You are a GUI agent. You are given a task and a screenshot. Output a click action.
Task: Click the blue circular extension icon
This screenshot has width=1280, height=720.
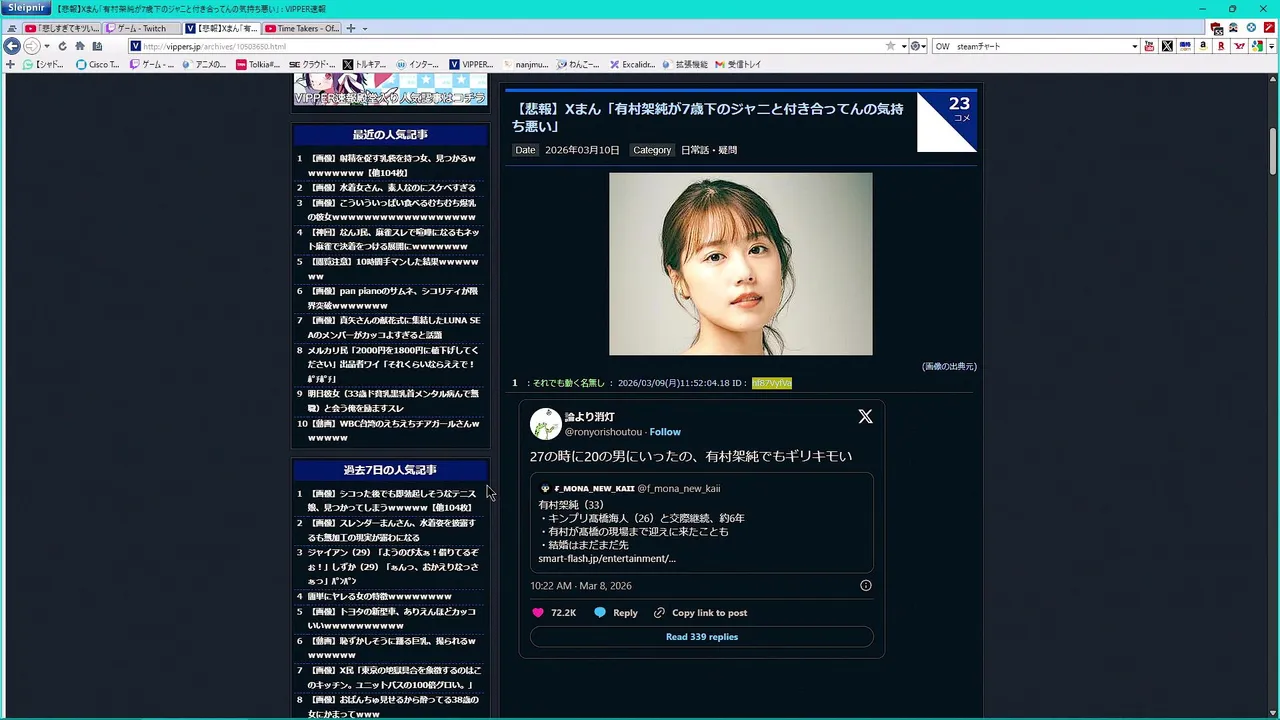coord(1251,28)
